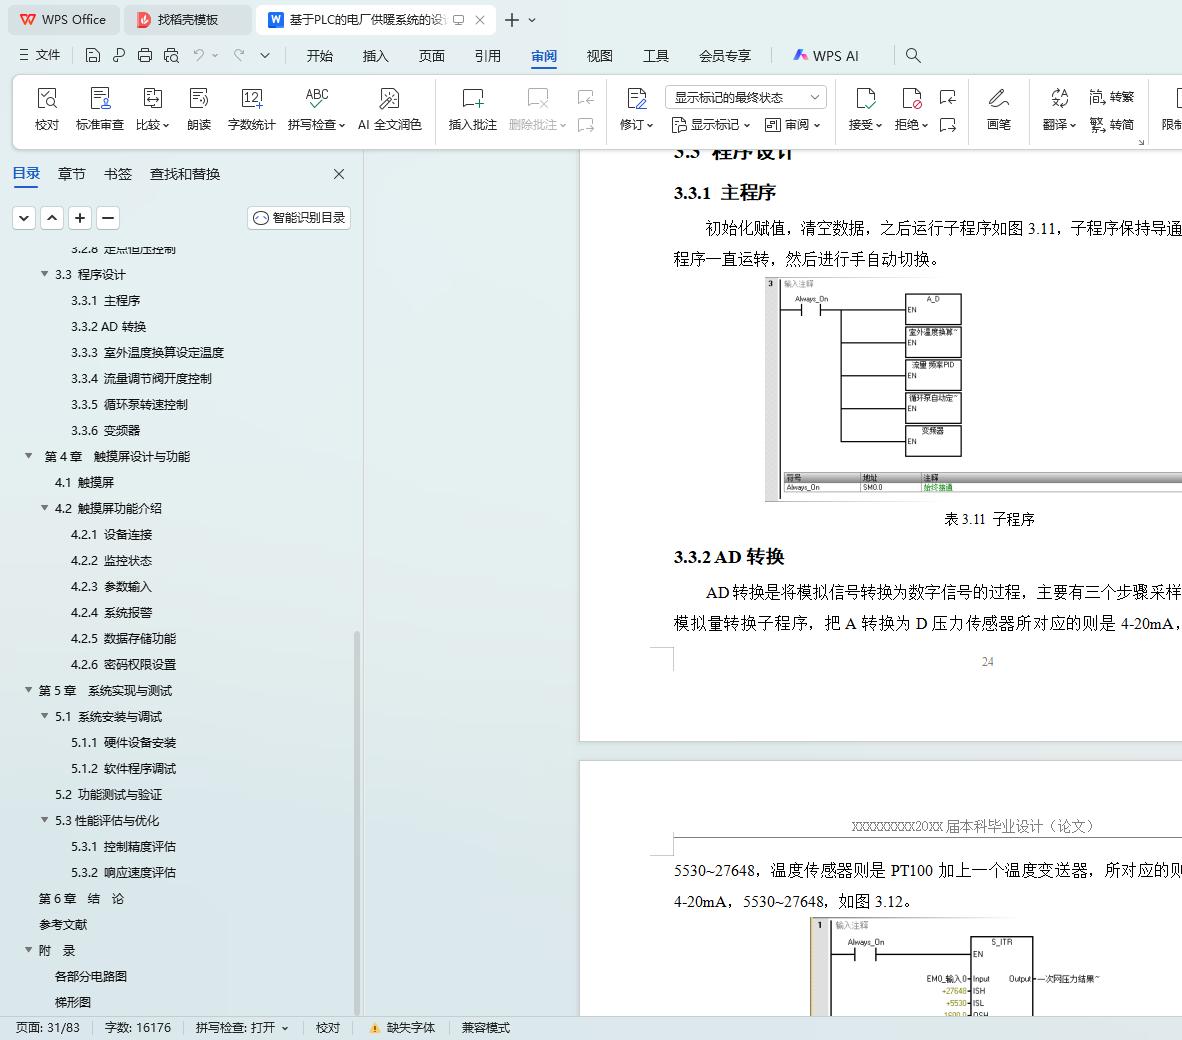The width and height of the screenshot is (1182, 1040).
Task: Collapse the 5.1 系统安装与调试 node
Action: (x=44, y=716)
